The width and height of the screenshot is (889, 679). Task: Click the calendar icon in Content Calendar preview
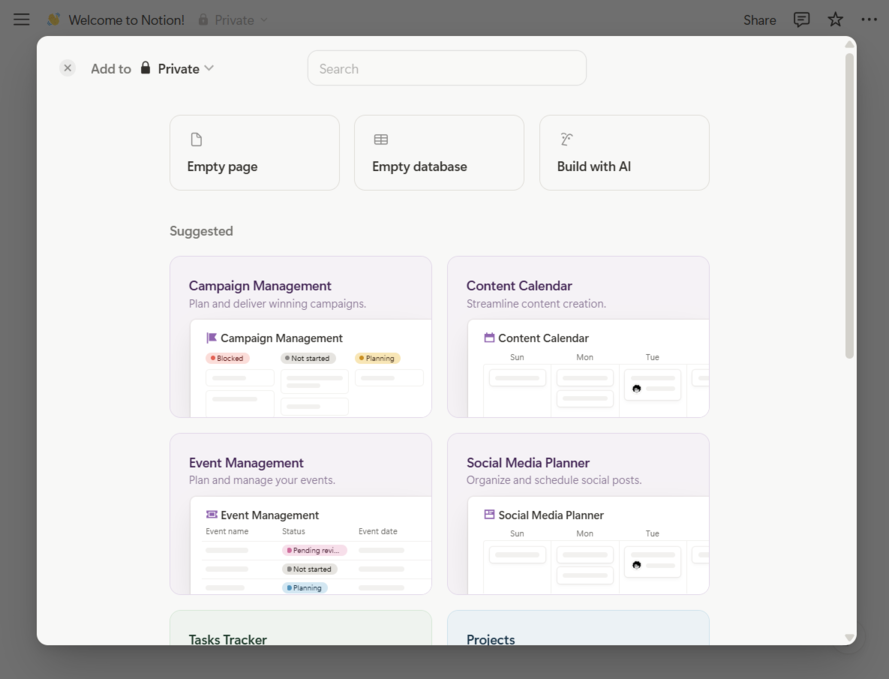click(x=489, y=338)
